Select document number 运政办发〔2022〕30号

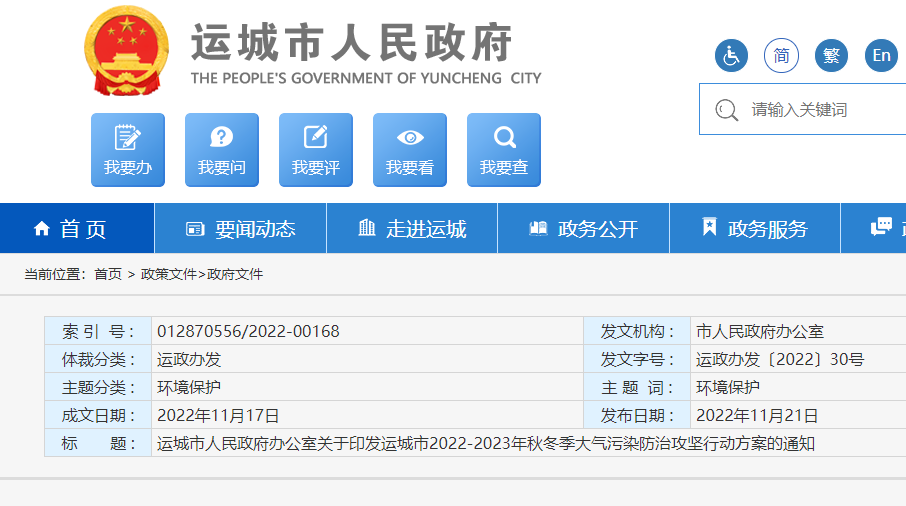[780, 359]
